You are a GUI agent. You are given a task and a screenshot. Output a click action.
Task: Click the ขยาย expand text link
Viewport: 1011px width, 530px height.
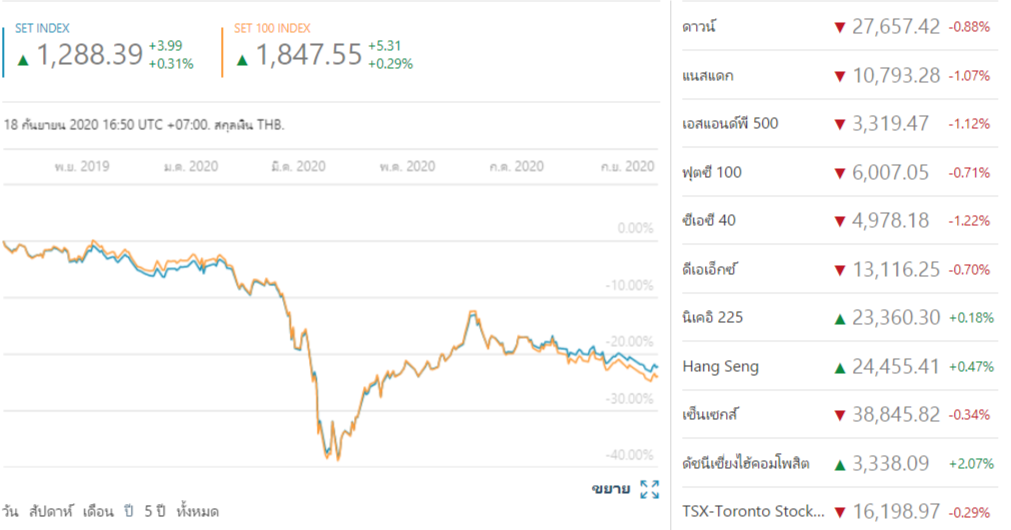click(x=610, y=489)
